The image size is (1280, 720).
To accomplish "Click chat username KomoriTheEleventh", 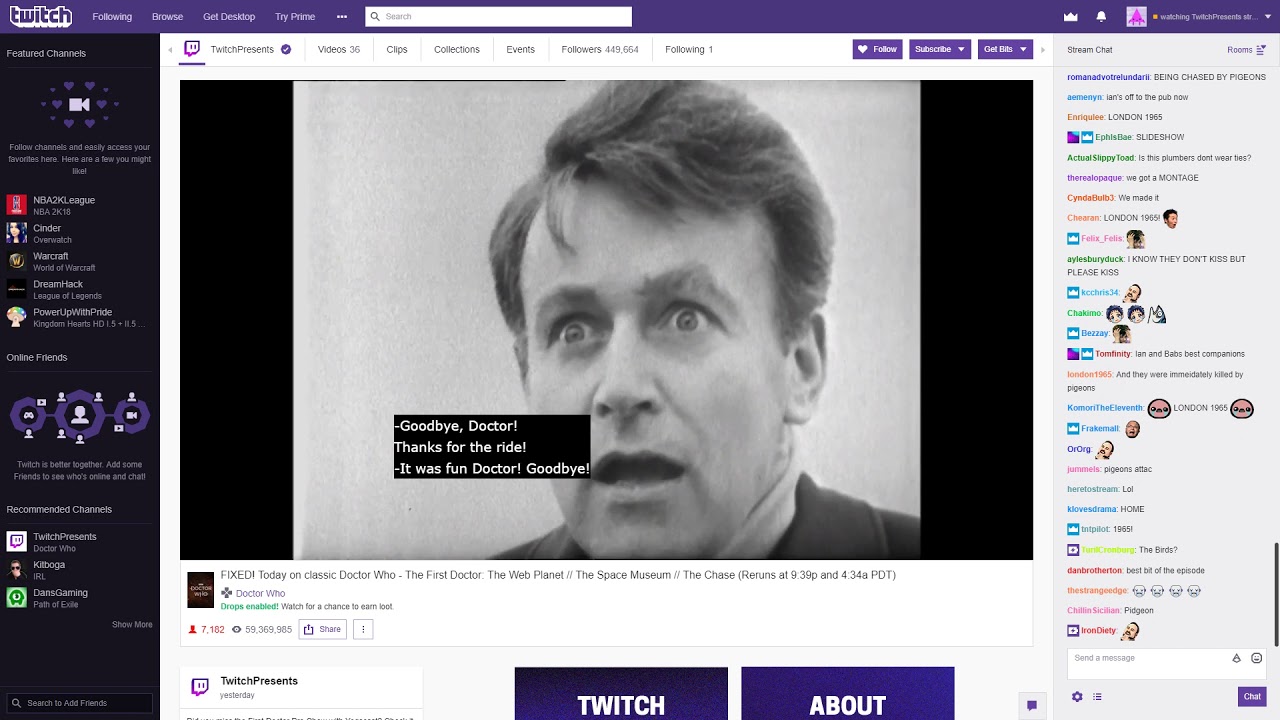I will 1104,408.
